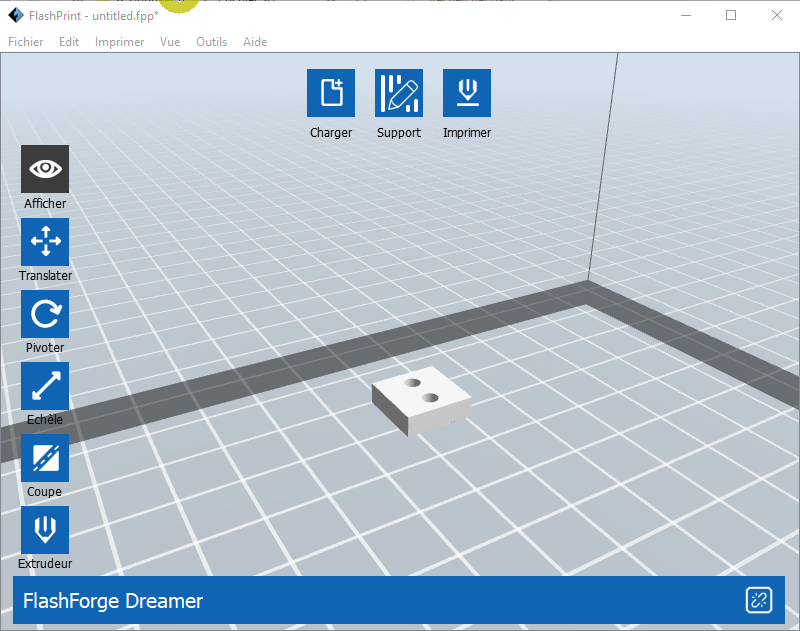This screenshot has width=800, height=631.
Task: Open the Imprimer menu in menu bar
Action: pyautogui.click(x=119, y=42)
